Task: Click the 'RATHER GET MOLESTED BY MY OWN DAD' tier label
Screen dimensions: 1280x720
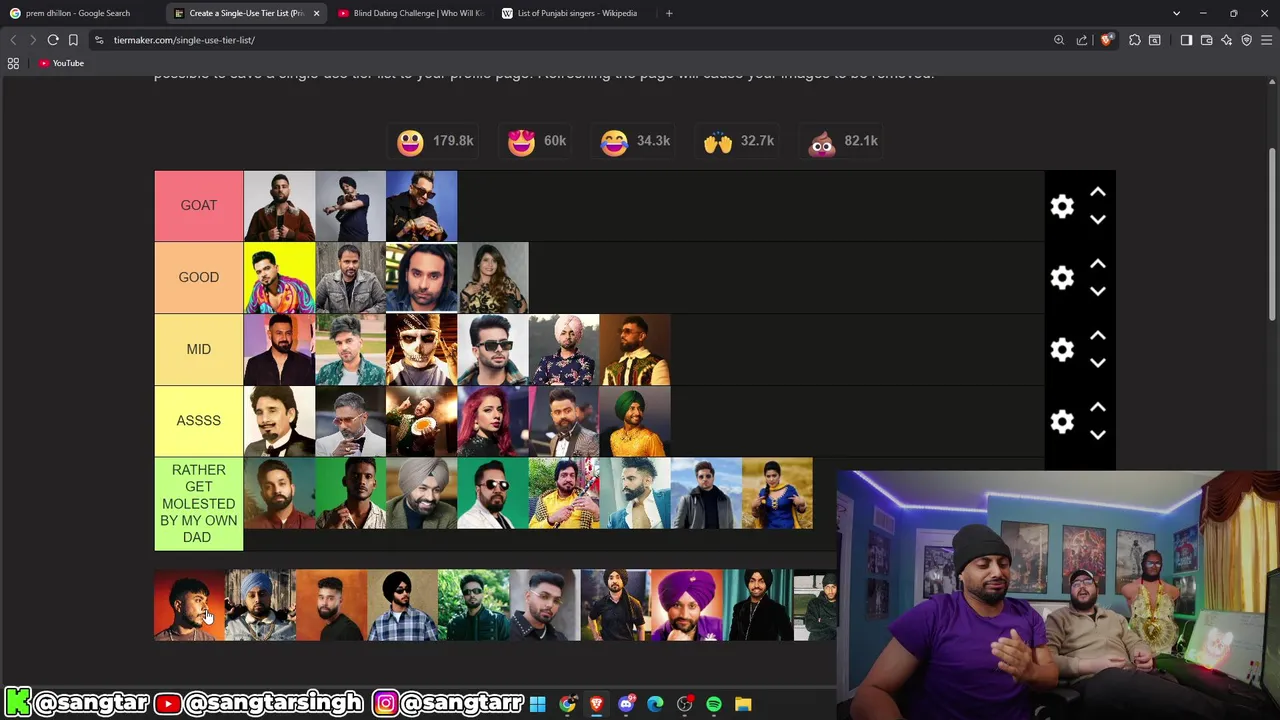Action: click(198, 504)
